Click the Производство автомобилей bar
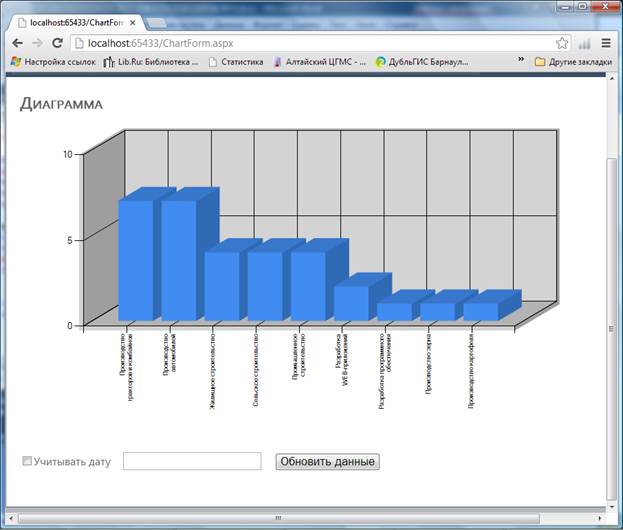 point(179,260)
